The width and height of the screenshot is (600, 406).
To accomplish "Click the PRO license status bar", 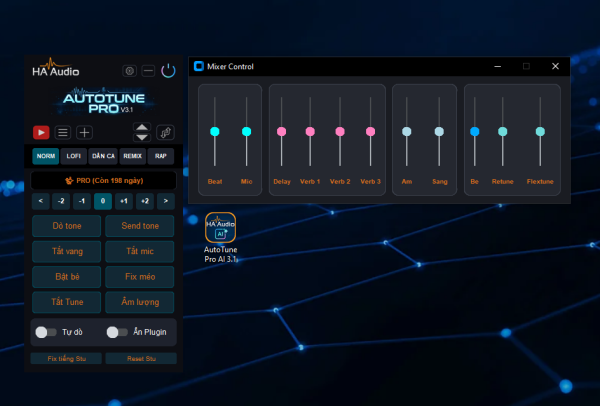I will (x=103, y=181).
